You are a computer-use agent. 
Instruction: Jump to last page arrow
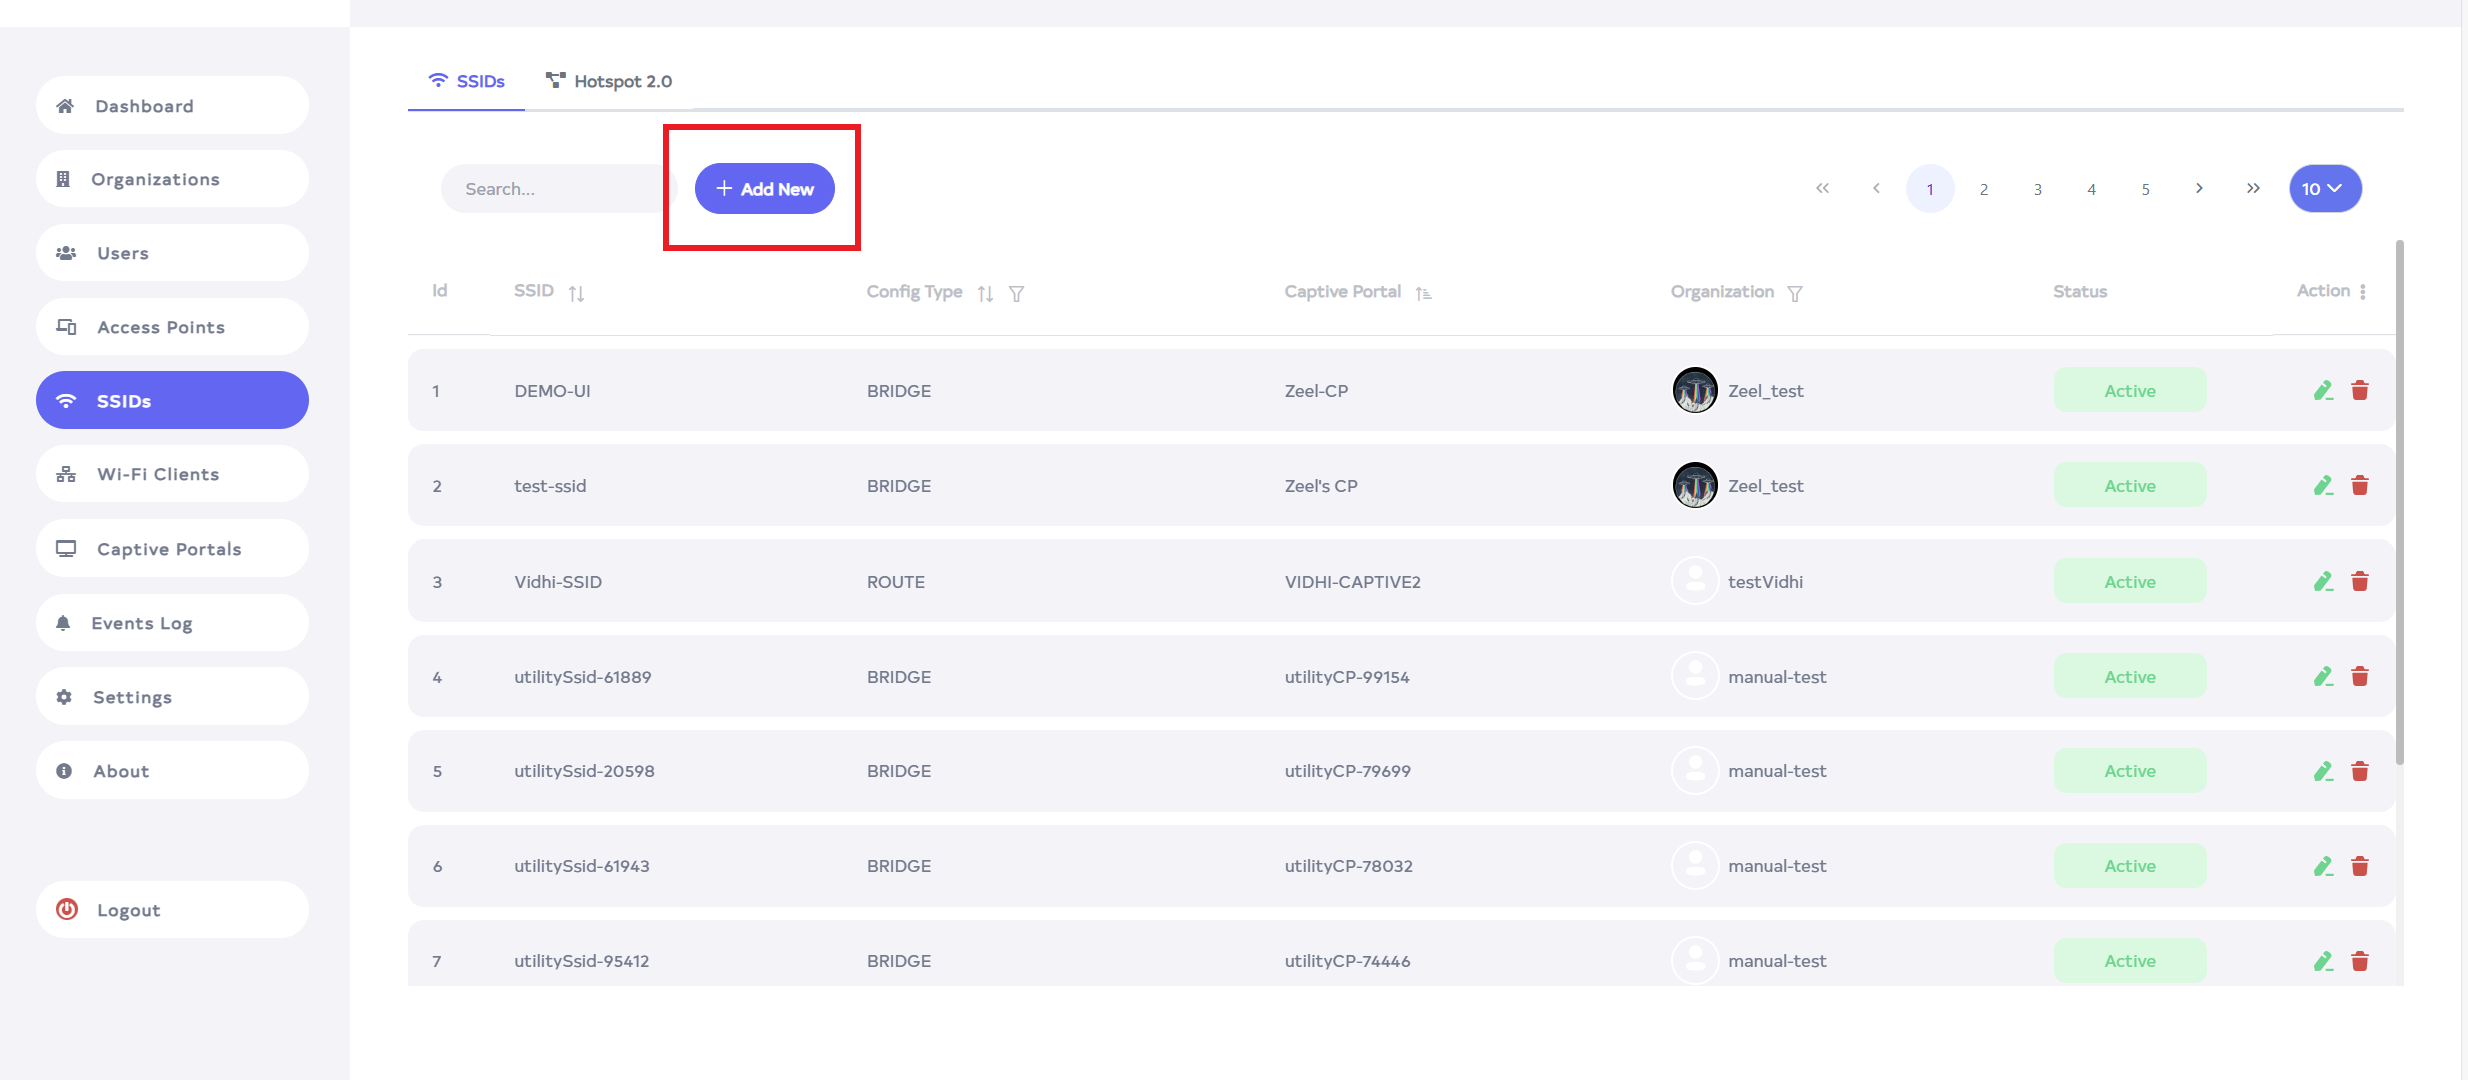coord(2253,188)
